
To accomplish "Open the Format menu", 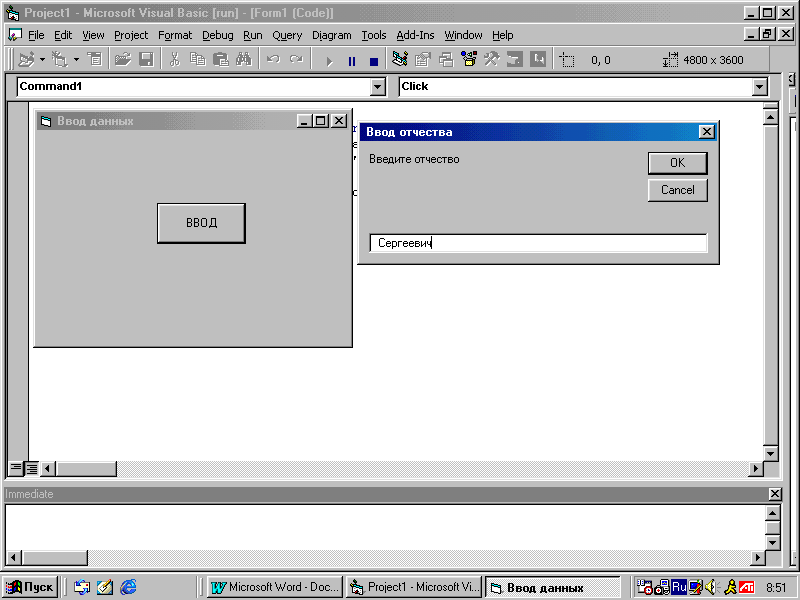I will coord(175,35).
